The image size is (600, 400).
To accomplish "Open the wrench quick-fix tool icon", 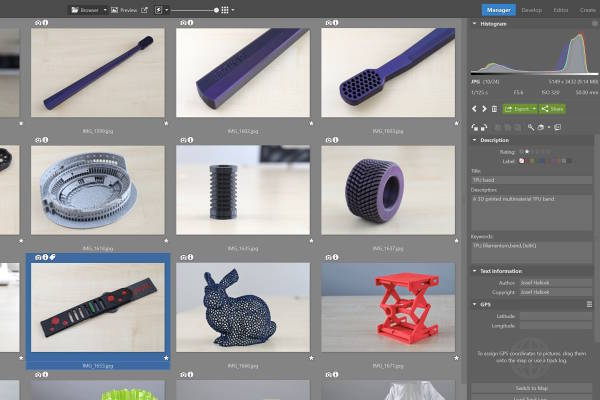I will click(x=531, y=127).
